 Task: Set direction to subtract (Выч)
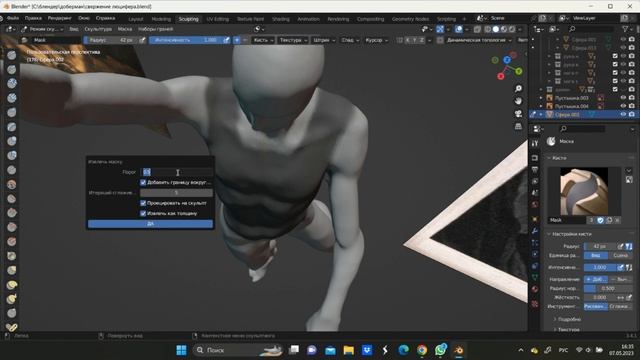point(620,279)
